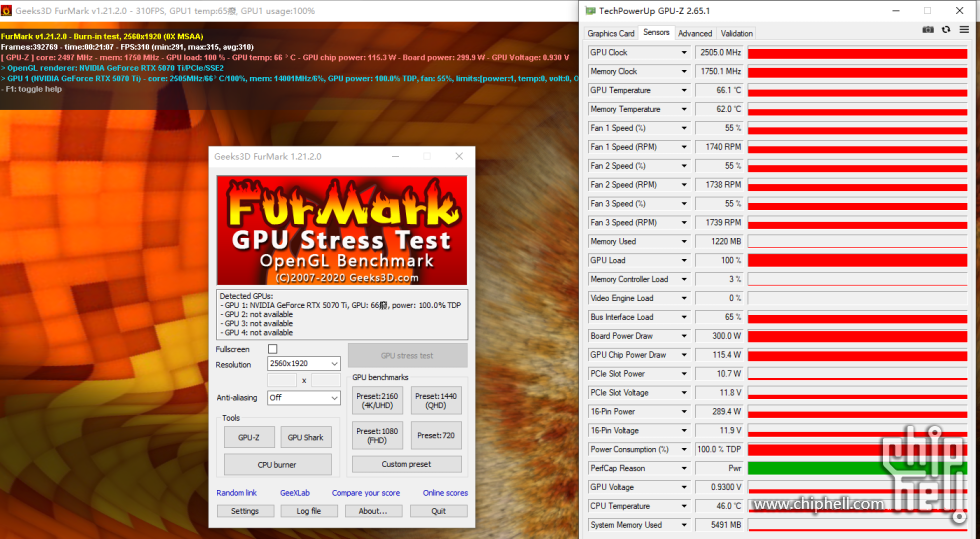Click the PCIe Slot Voltage 11.8 V value
Screen dimensions: 980x539
[x=719, y=393]
